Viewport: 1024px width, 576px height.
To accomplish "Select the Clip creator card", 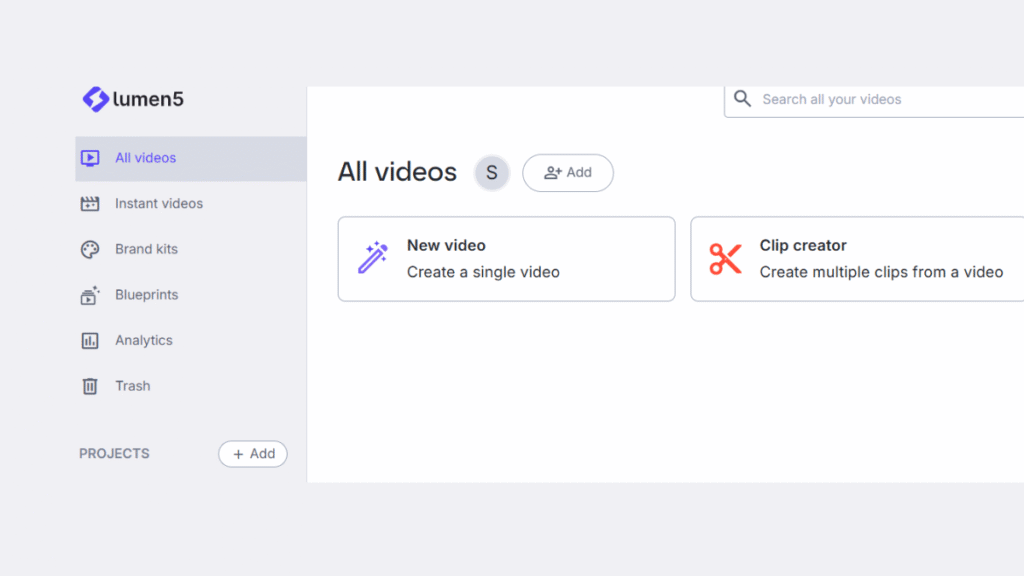I will coord(860,258).
